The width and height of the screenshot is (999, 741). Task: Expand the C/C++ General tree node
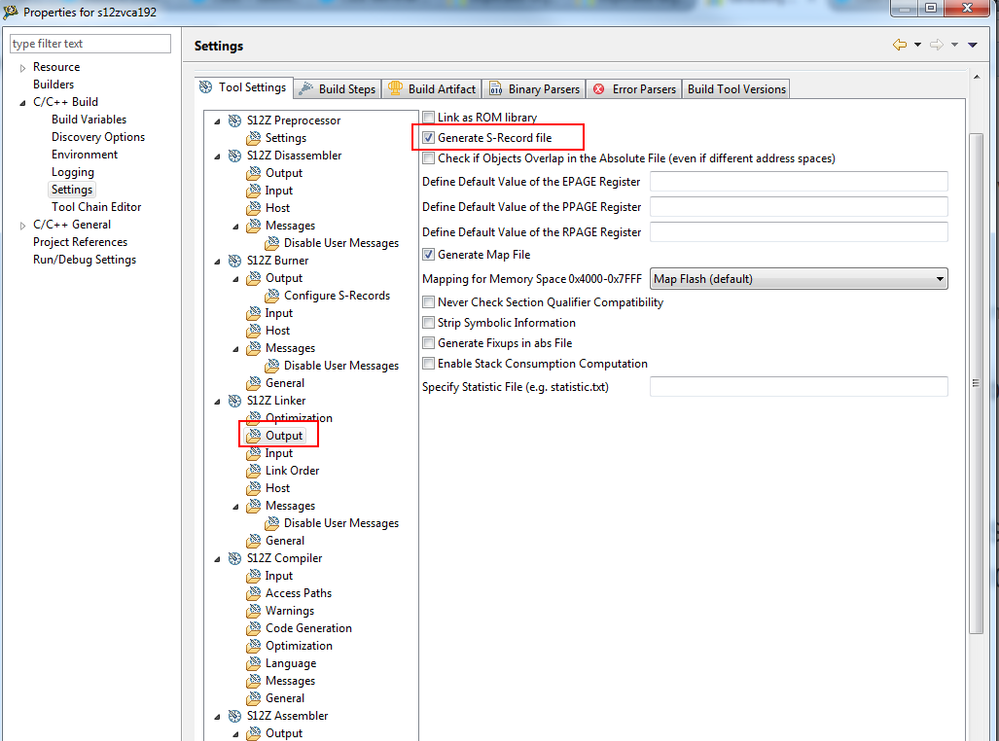tap(22, 226)
